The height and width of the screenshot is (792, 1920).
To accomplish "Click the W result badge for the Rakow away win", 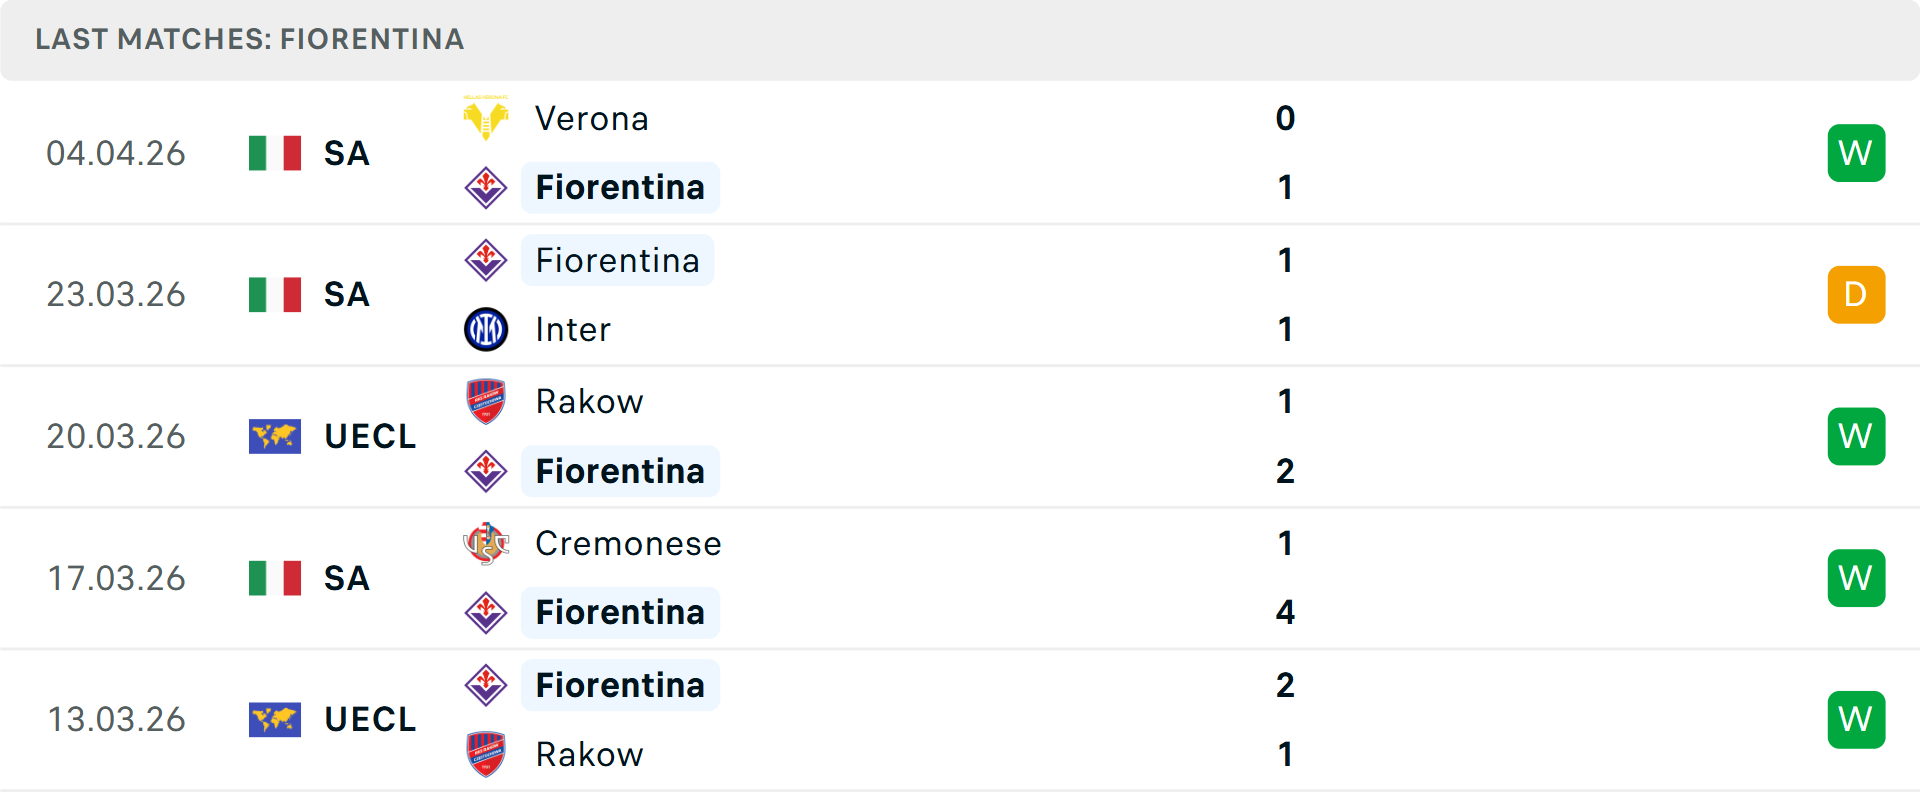I will click(1857, 436).
